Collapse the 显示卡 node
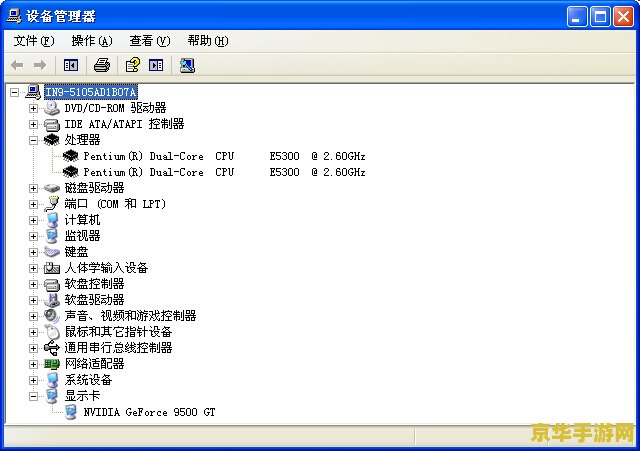Image resolution: width=640 pixels, height=451 pixels. click(33, 396)
